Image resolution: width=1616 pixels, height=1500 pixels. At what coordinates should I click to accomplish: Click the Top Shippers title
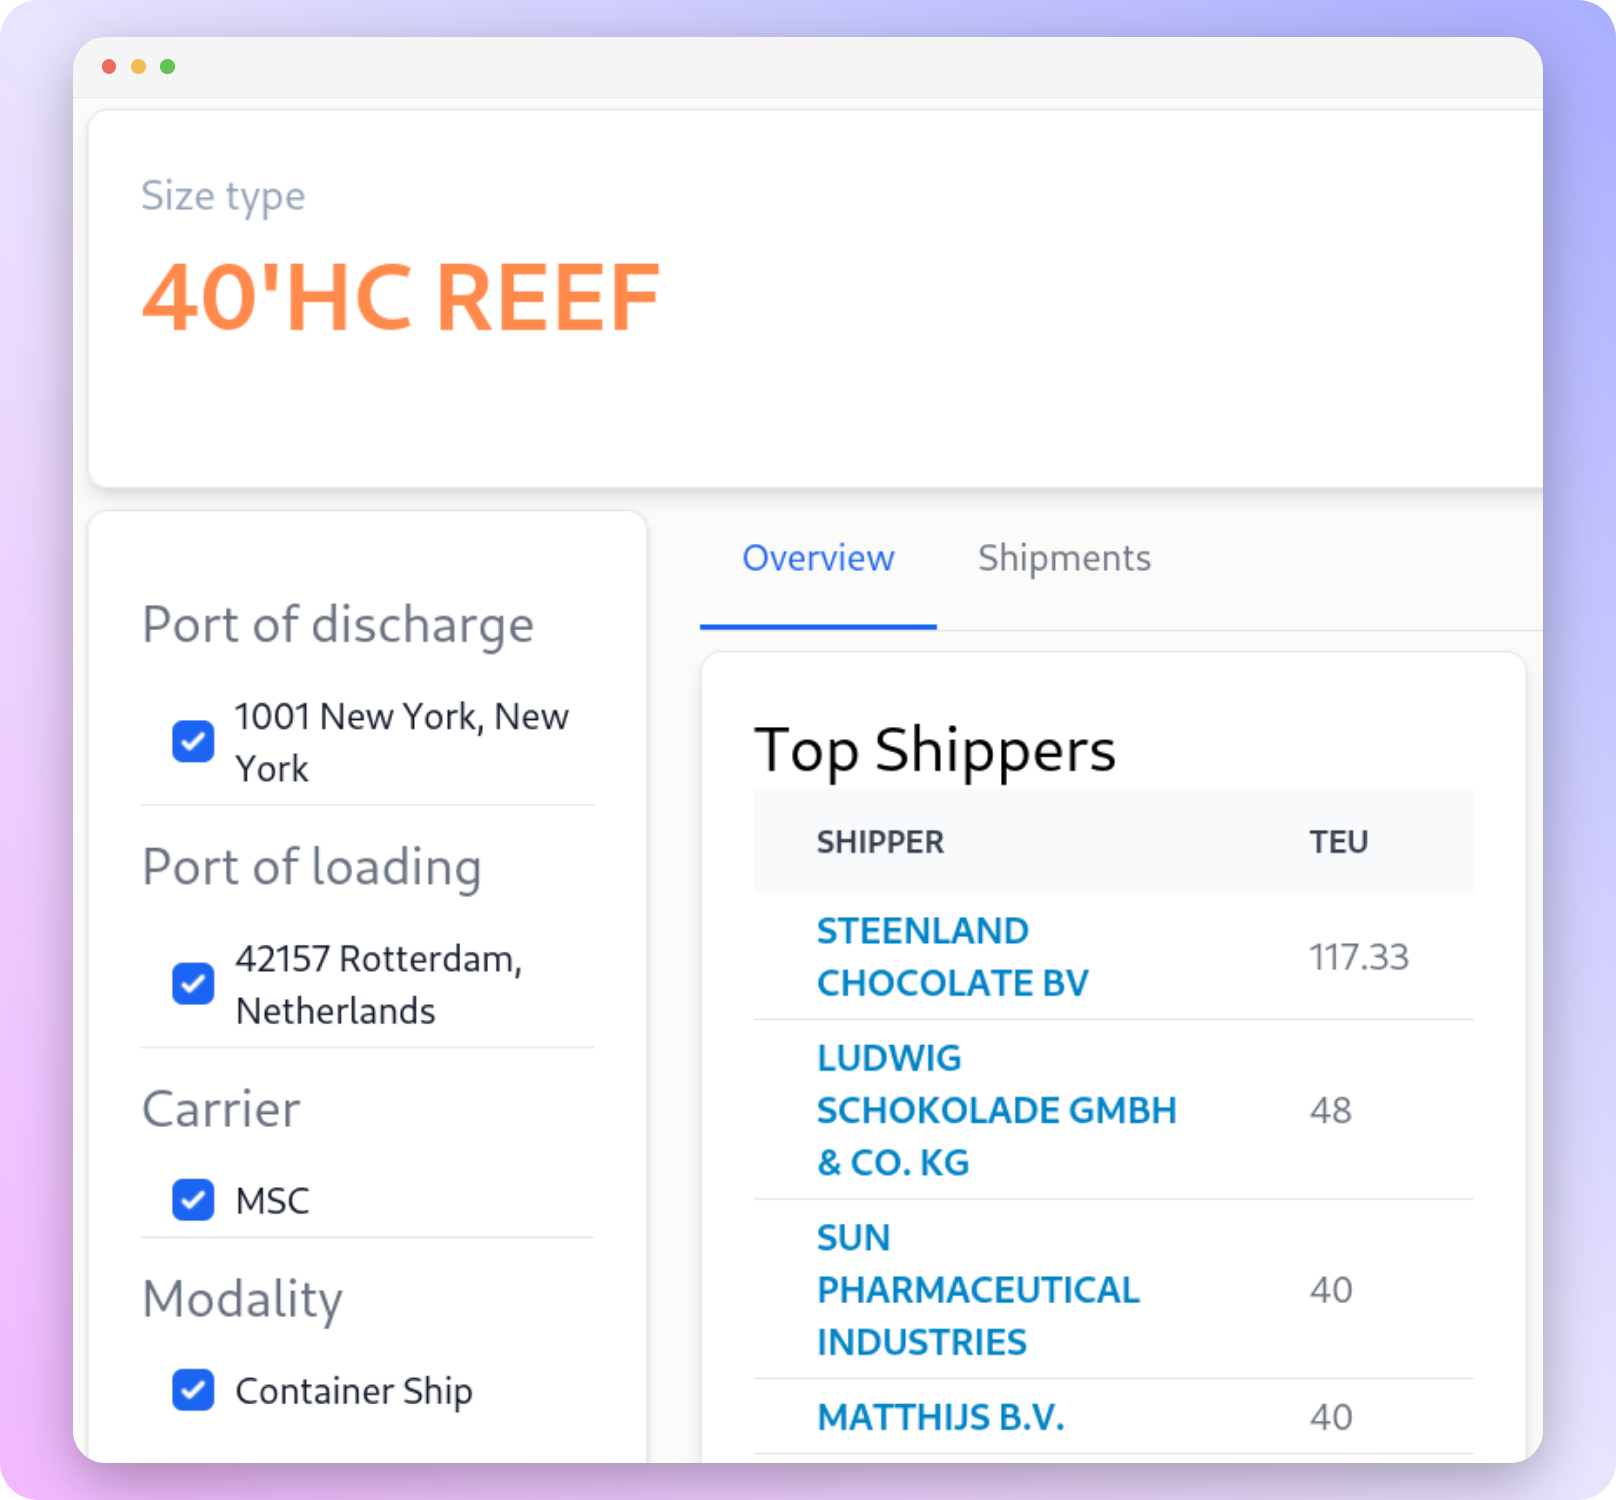tap(935, 751)
